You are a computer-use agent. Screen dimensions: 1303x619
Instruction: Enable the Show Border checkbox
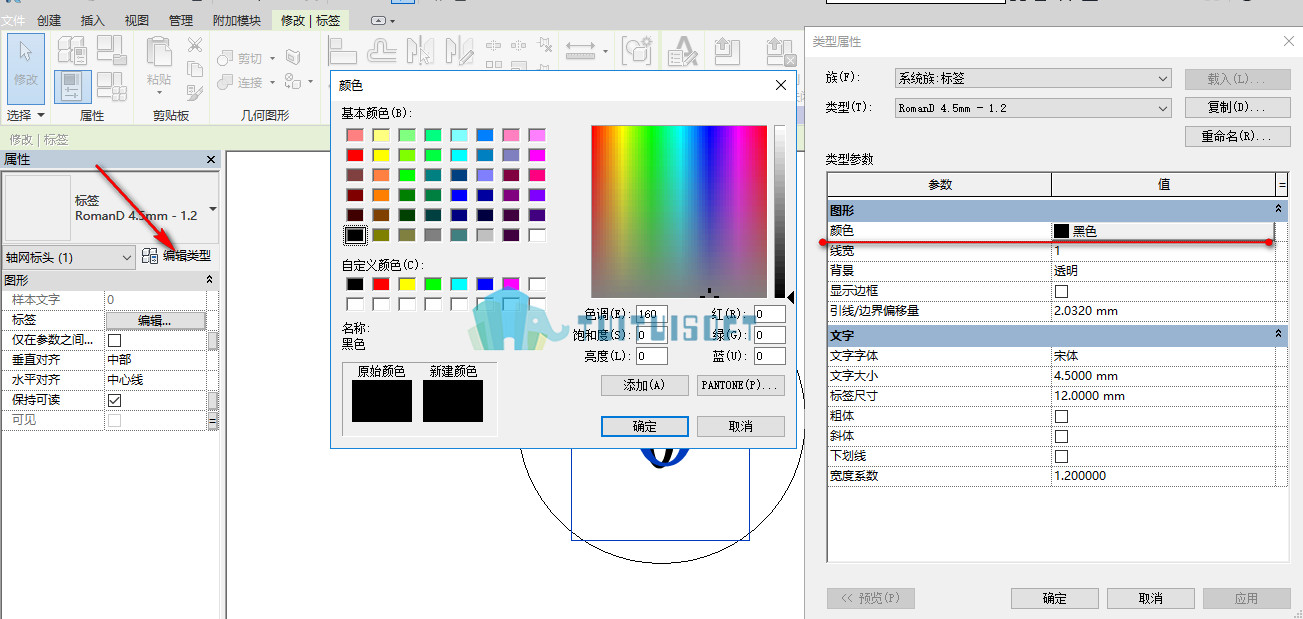(1062, 291)
